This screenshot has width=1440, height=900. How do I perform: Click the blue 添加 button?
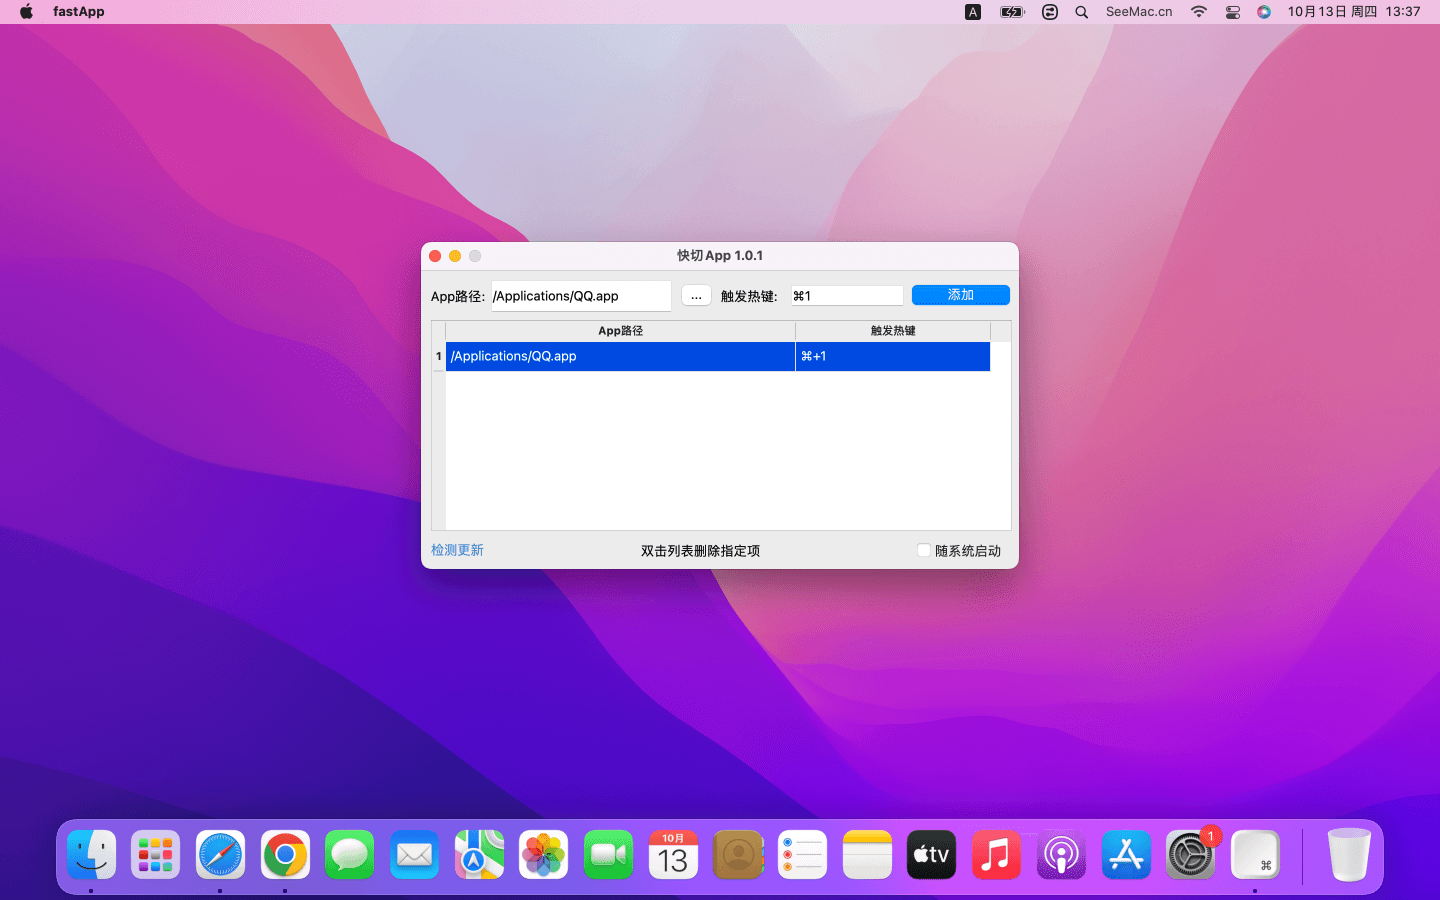pyautogui.click(x=960, y=295)
